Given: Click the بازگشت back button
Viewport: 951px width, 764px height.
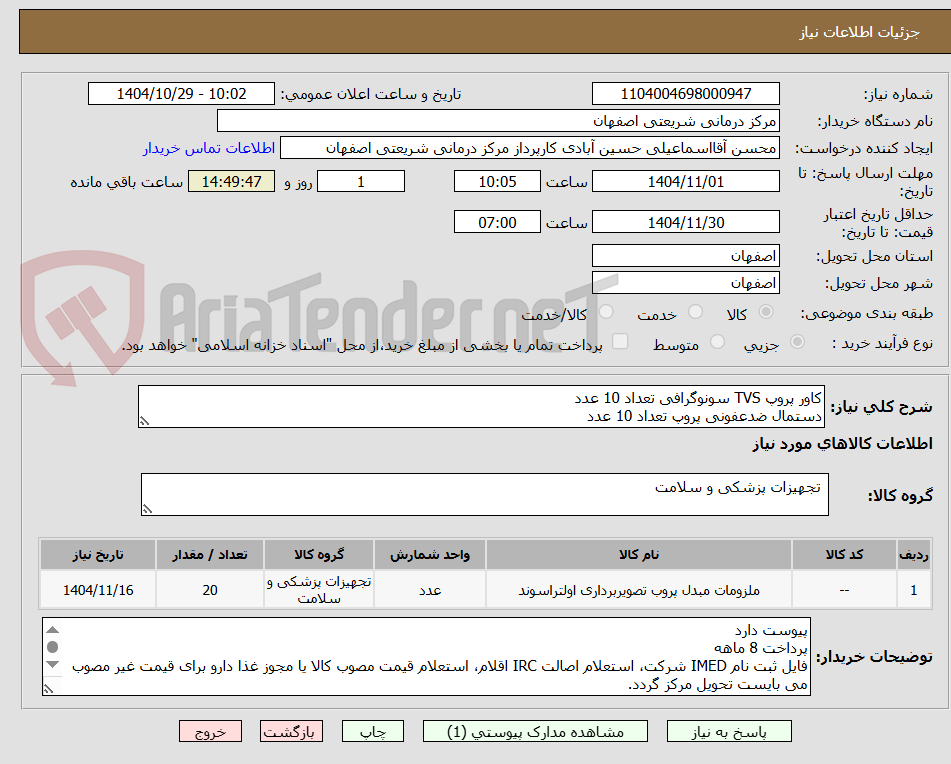Looking at the screenshot, I should (291, 731).
